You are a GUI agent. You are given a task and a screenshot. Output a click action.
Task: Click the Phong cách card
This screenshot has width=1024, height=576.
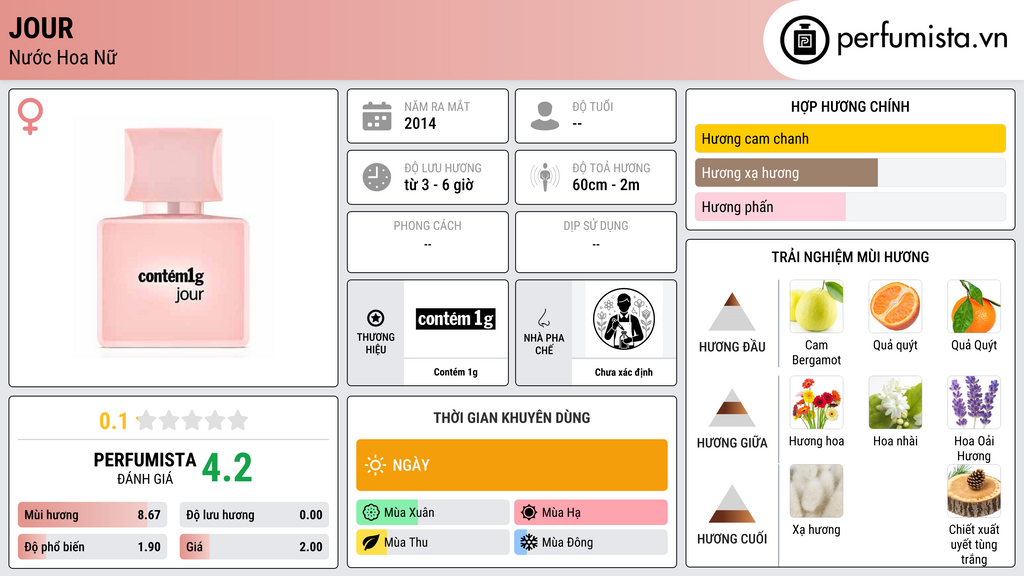tap(428, 242)
